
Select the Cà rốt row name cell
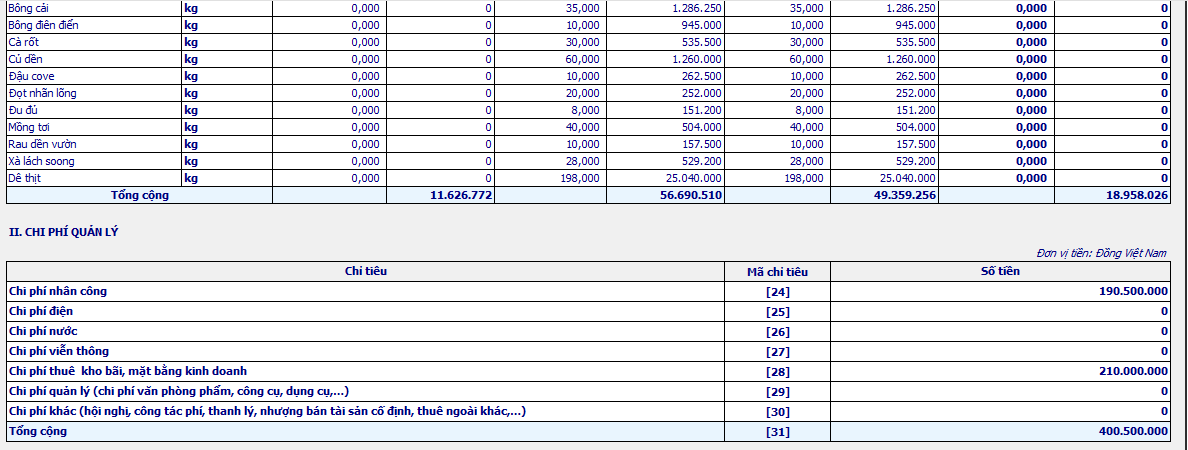tap(92, 42)
